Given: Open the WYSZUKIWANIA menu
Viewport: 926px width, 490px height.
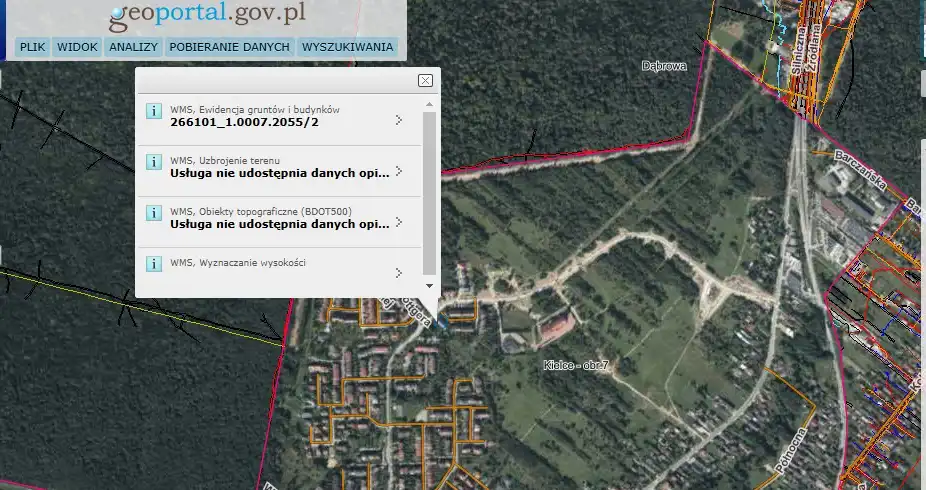Looking at the screenshot, I should [347, 47].
